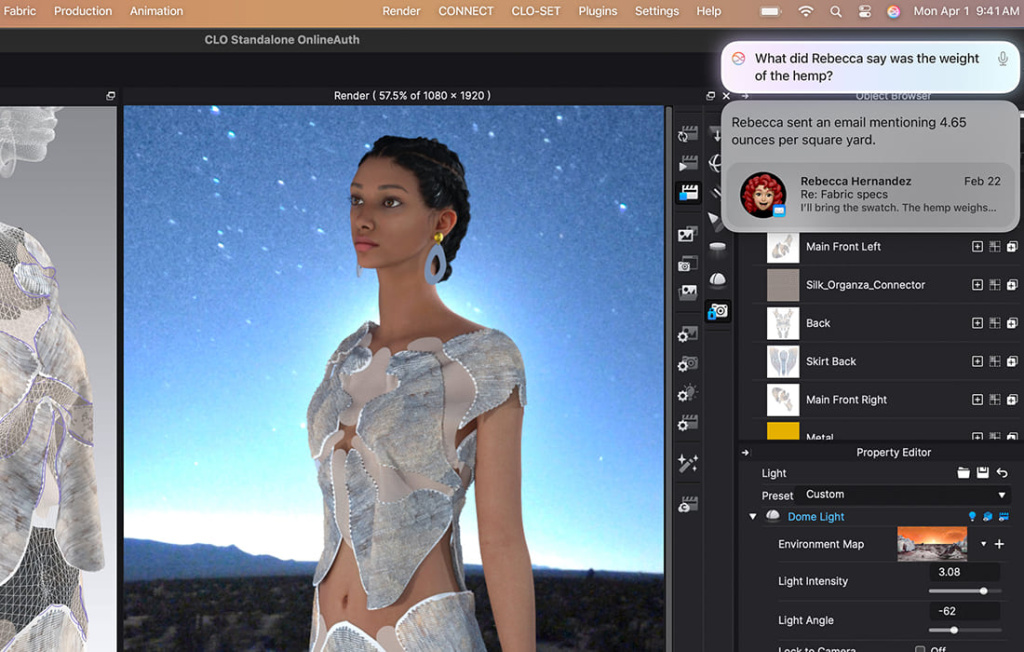The image size is (1024, 652).
Task: Toggle the lock camera icon
Action: click(718, 311)
